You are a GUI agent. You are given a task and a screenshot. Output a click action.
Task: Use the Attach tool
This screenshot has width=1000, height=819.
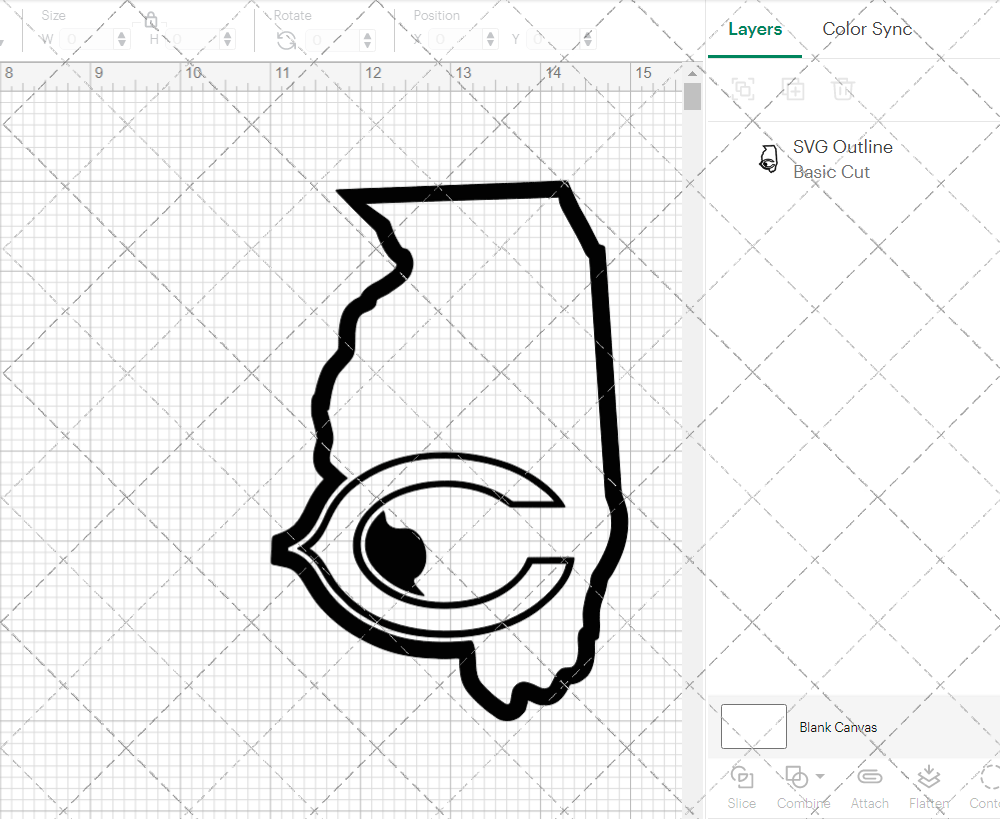(x=869, y=786)
